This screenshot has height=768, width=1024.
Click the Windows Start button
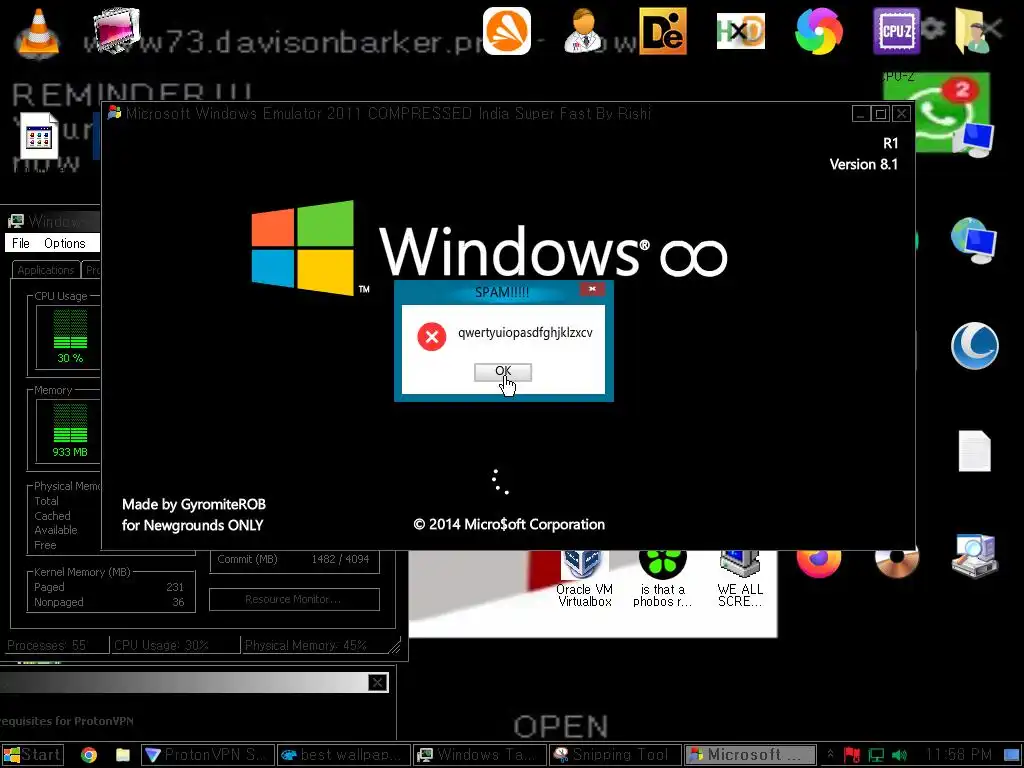[33, 755]
